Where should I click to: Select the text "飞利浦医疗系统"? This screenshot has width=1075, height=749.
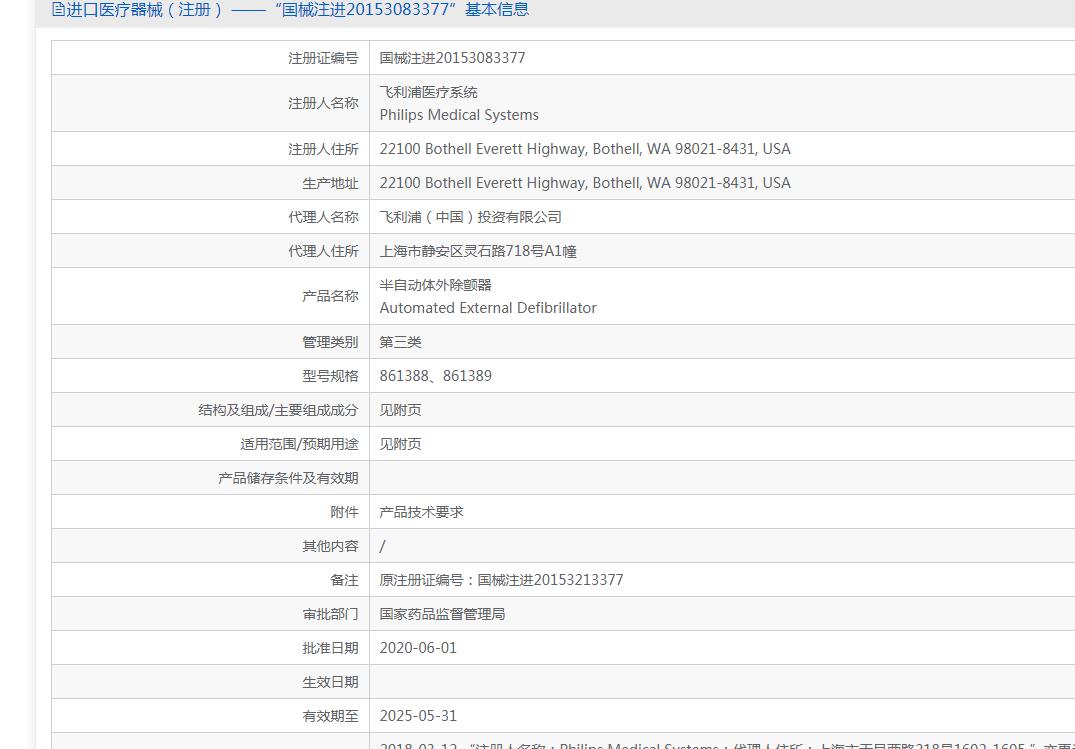coord(428,92)
